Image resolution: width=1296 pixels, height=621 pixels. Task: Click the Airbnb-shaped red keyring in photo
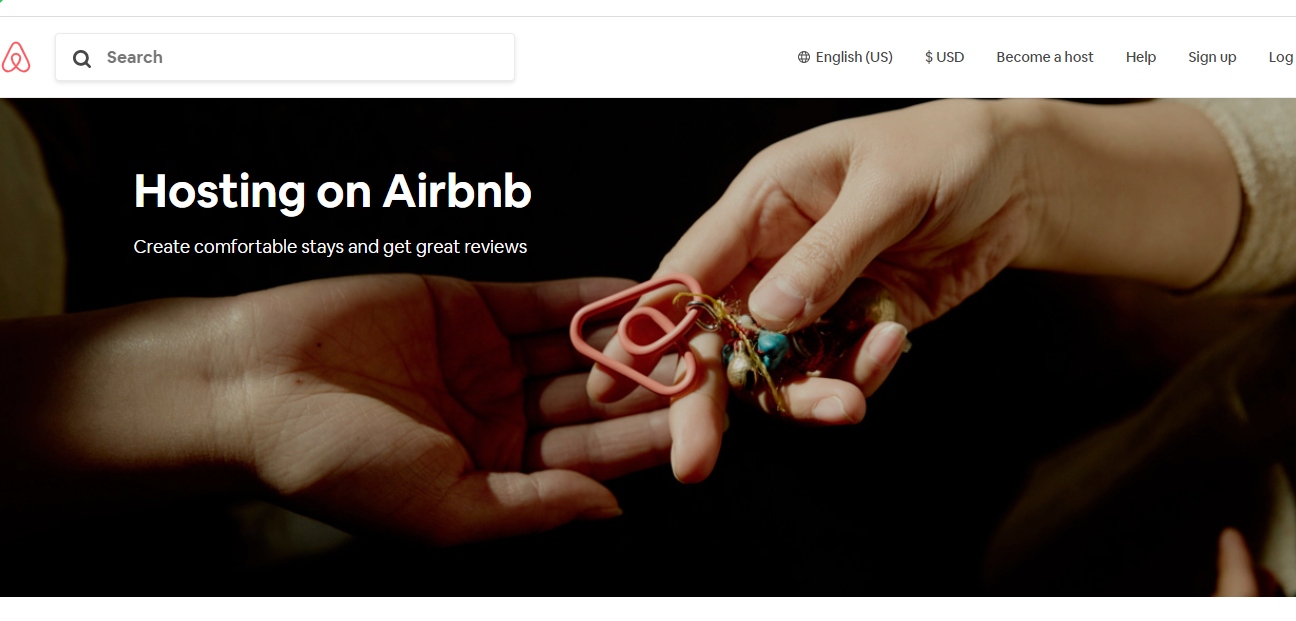pos(636,336)
